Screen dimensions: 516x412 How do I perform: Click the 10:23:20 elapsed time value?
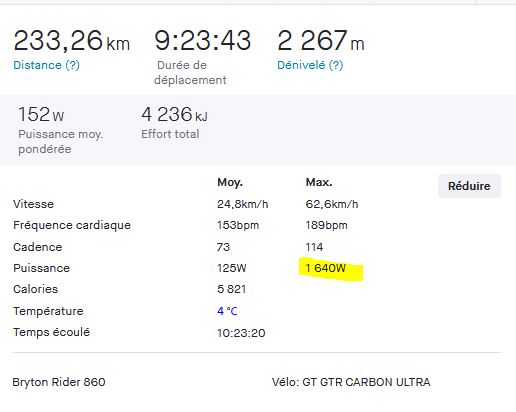(x=241, y=333)
